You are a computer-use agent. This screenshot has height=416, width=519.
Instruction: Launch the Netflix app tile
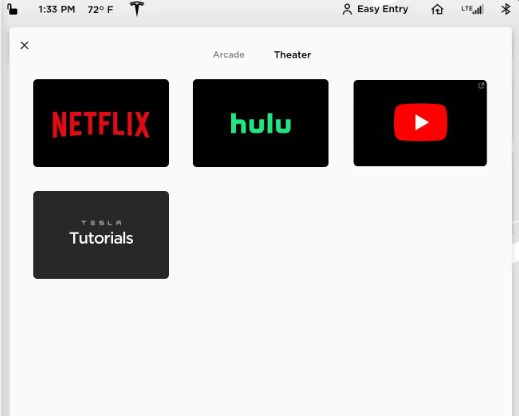101,123
